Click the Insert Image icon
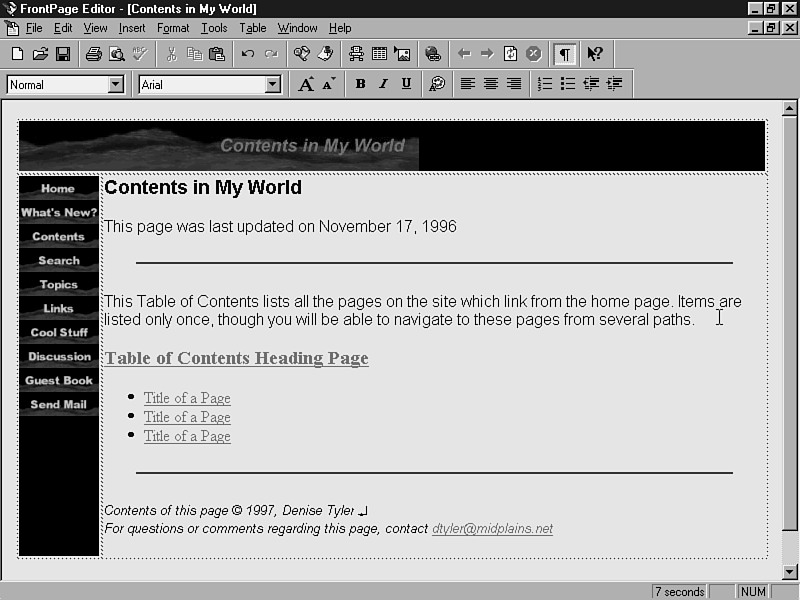 point(402,54)
